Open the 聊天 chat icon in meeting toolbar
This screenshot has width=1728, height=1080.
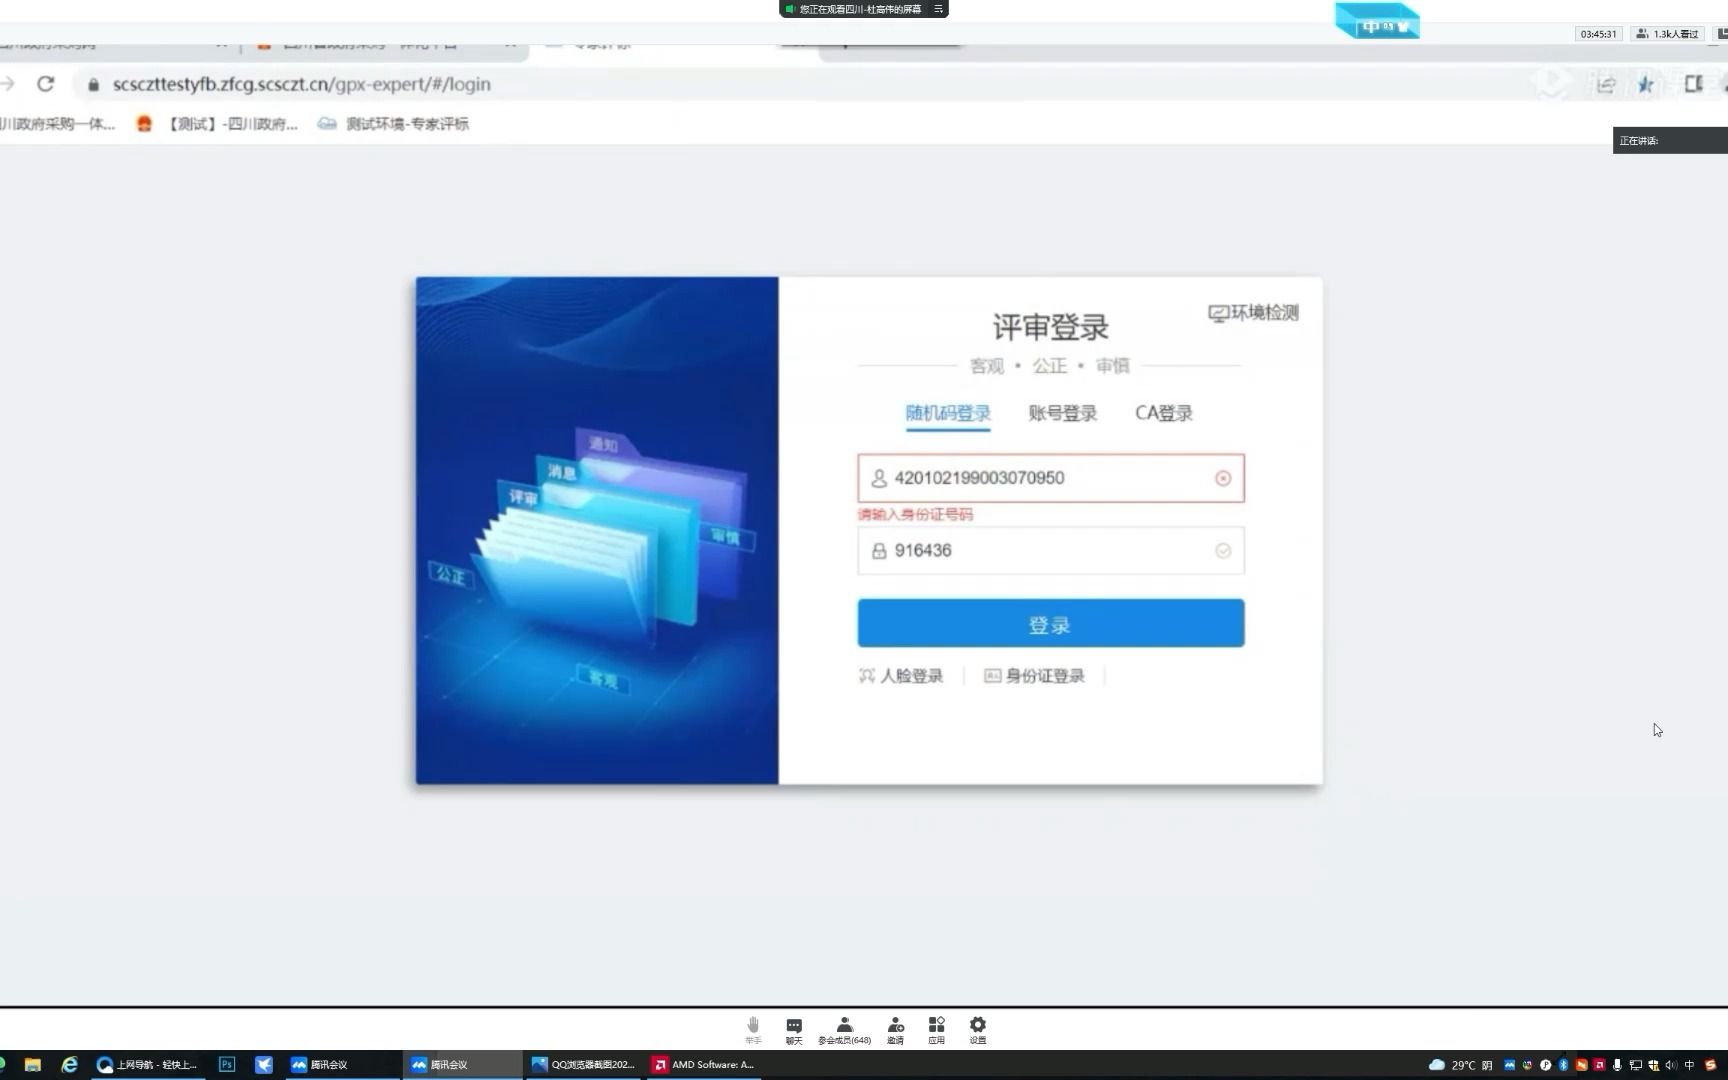click(x=794, y=1030)
